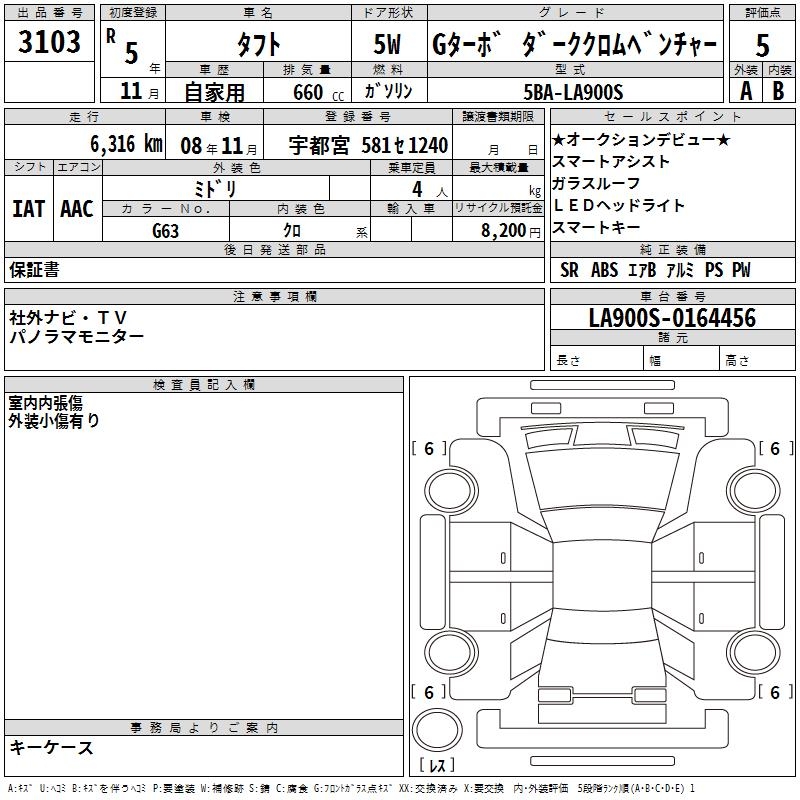Screen dimensions: 800x800
Task: Select door shape value 5W
Action: click(x=387, y=44)
